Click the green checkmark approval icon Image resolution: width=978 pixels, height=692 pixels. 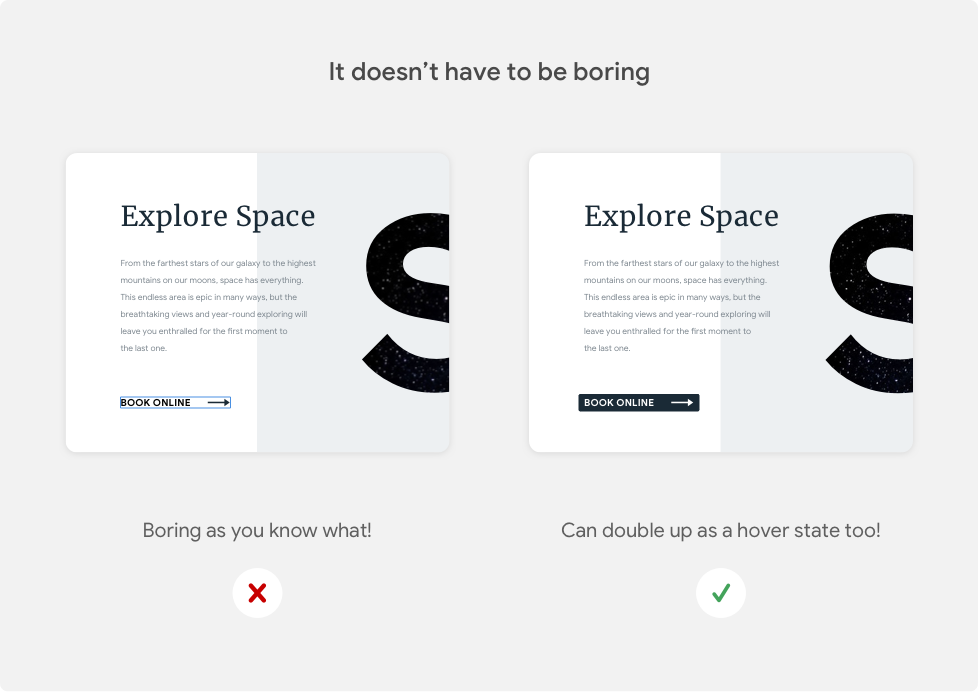pyautogui.click(x=721, y=592)
